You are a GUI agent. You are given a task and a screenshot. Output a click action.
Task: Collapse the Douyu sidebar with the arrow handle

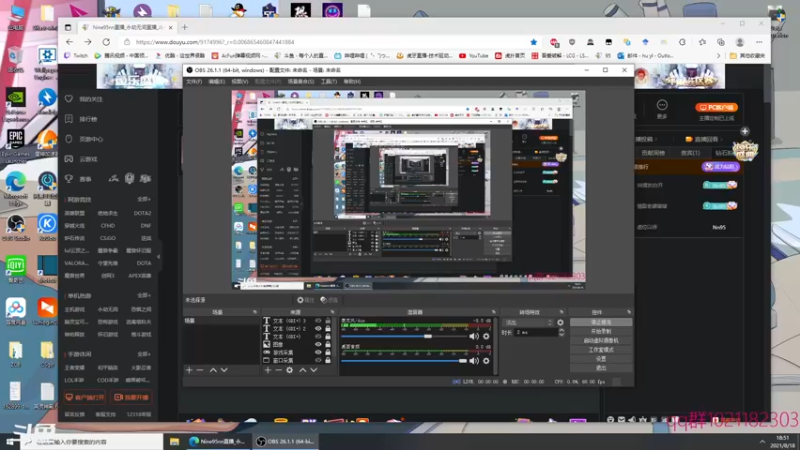(159, 257)
